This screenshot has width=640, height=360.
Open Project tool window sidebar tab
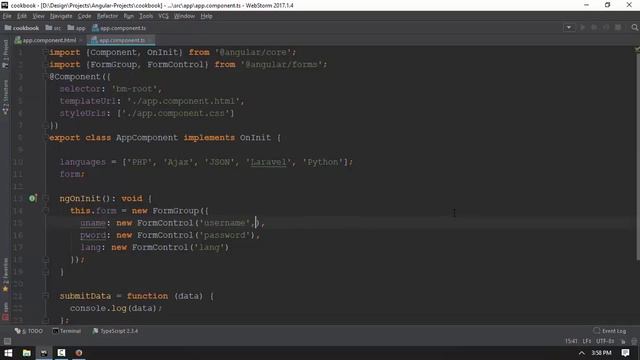5,54
